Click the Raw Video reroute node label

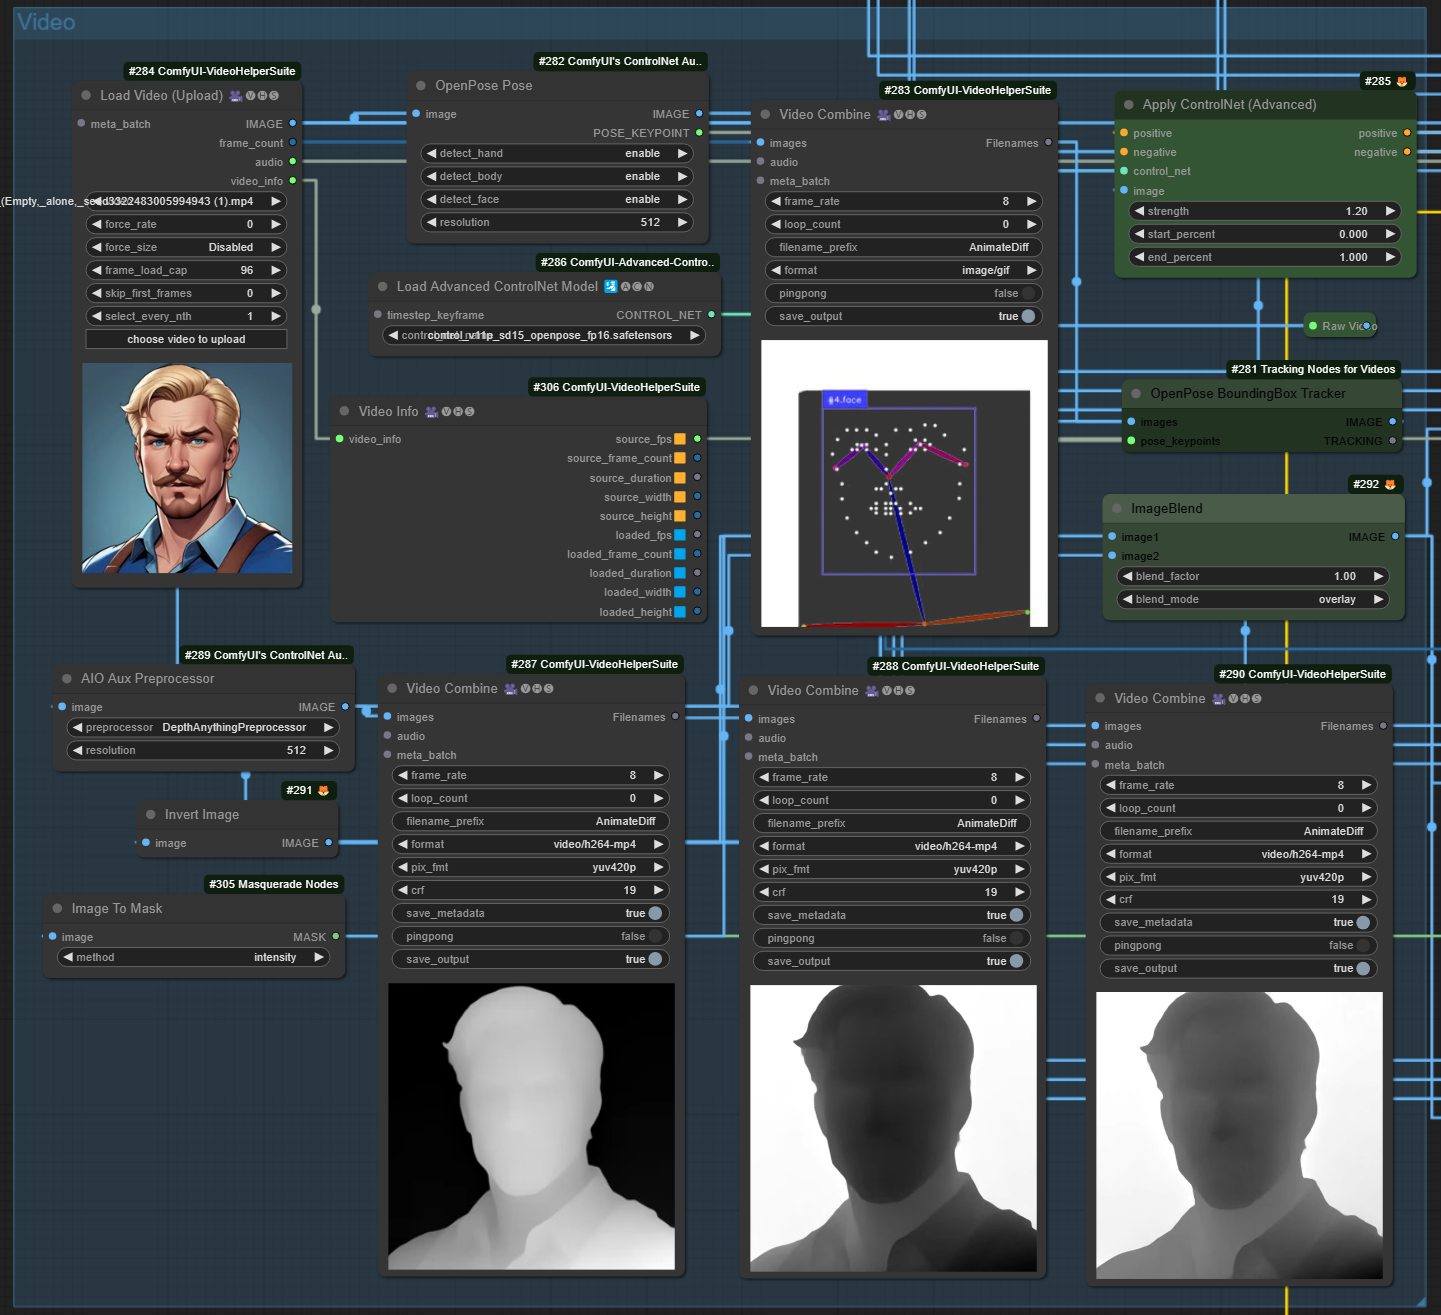1343,326
